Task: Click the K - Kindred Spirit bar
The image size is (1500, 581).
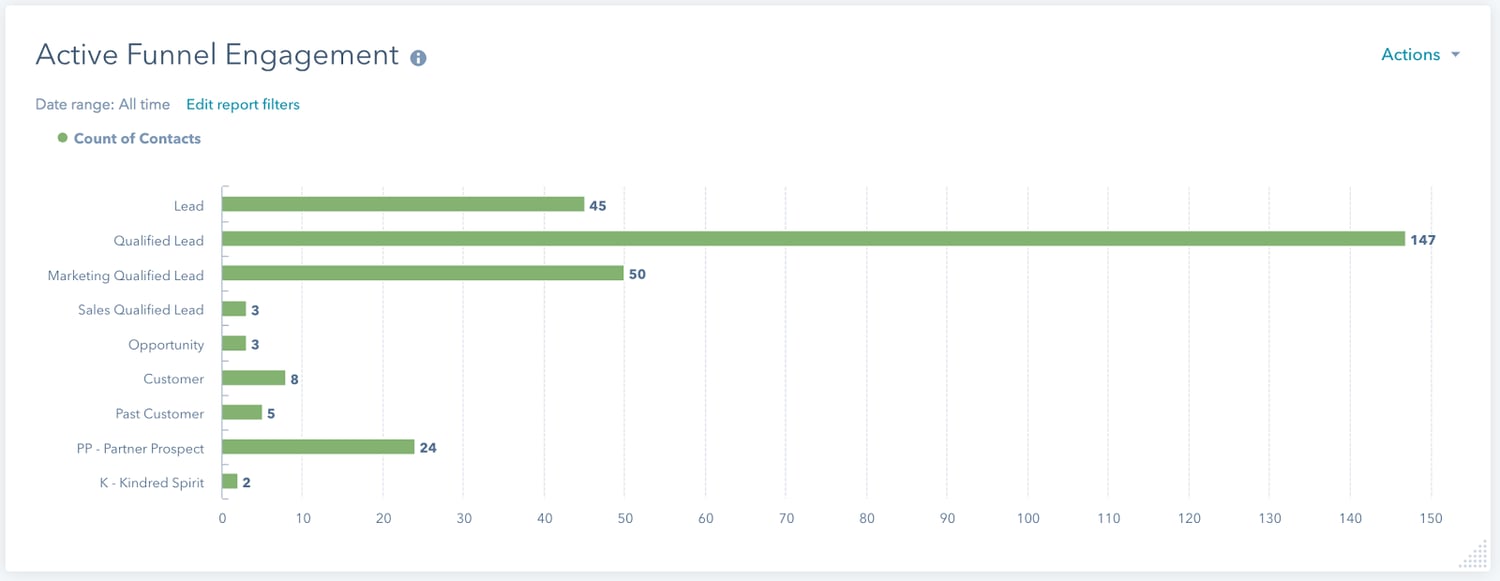Action: 229,482
